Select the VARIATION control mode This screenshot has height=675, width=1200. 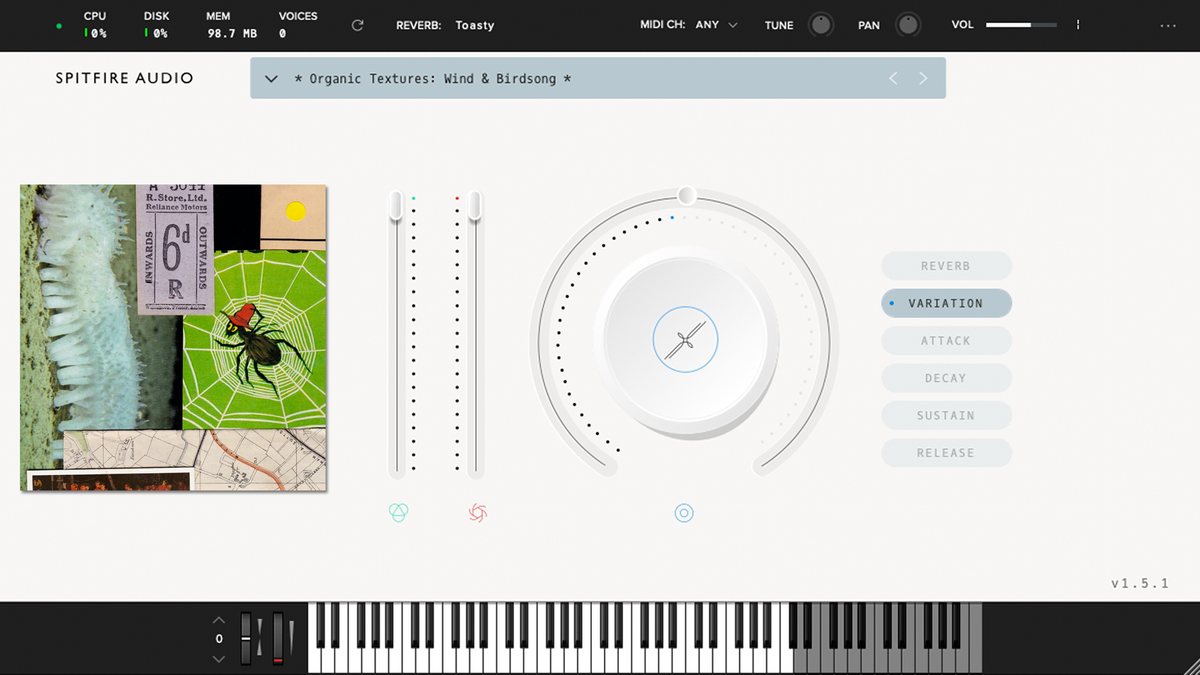click(946, 303)
